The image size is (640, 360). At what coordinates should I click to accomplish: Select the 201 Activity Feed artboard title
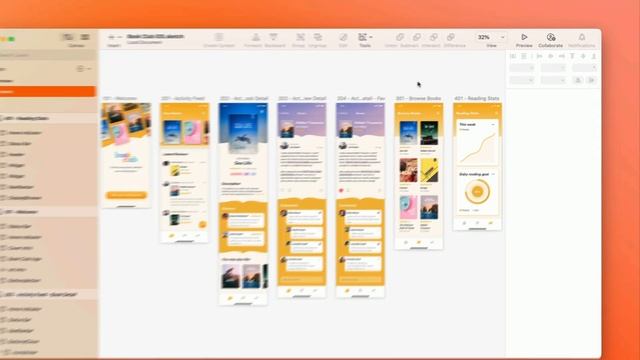(183, 98)
